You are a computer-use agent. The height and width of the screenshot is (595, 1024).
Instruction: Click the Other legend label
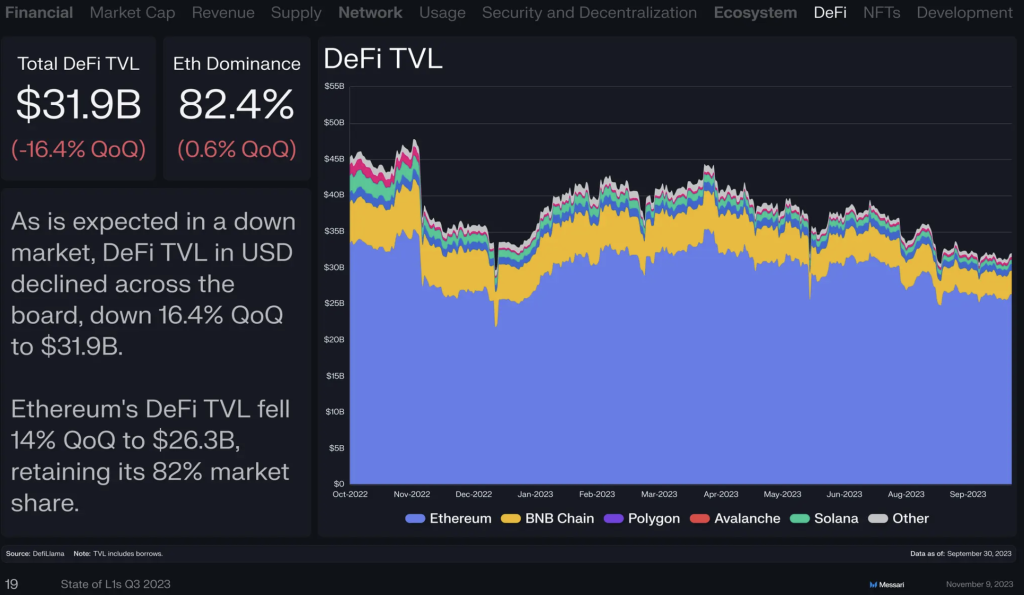(910, 519)
